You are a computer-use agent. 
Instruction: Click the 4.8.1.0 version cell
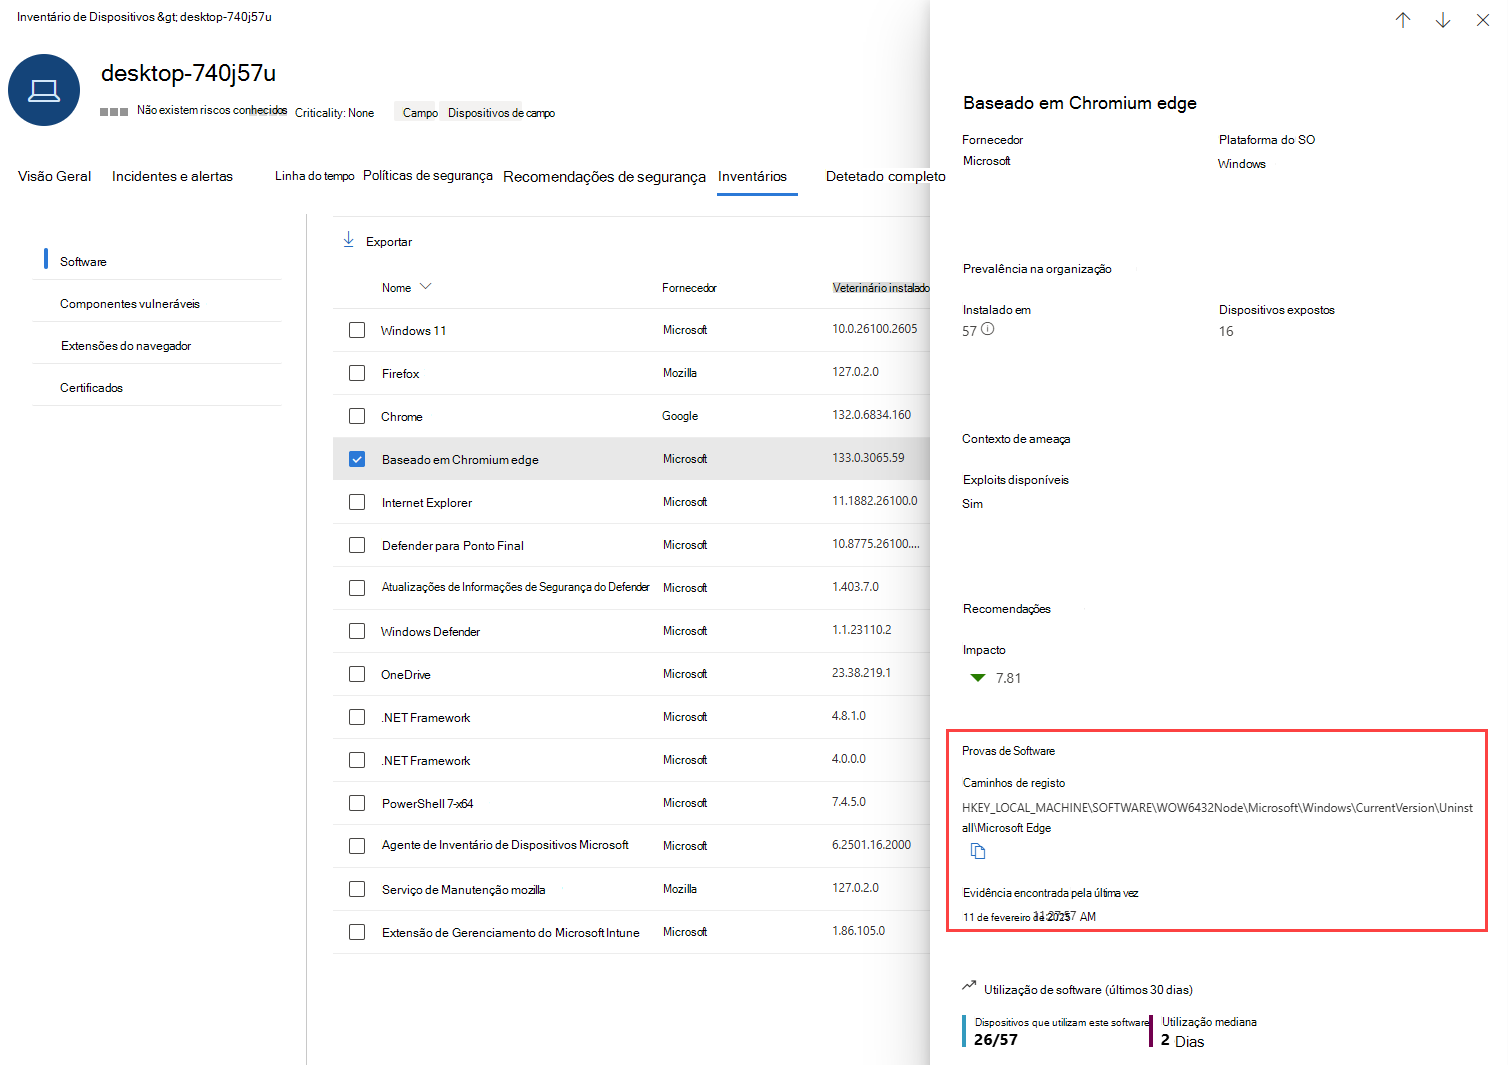pos(849,716)
